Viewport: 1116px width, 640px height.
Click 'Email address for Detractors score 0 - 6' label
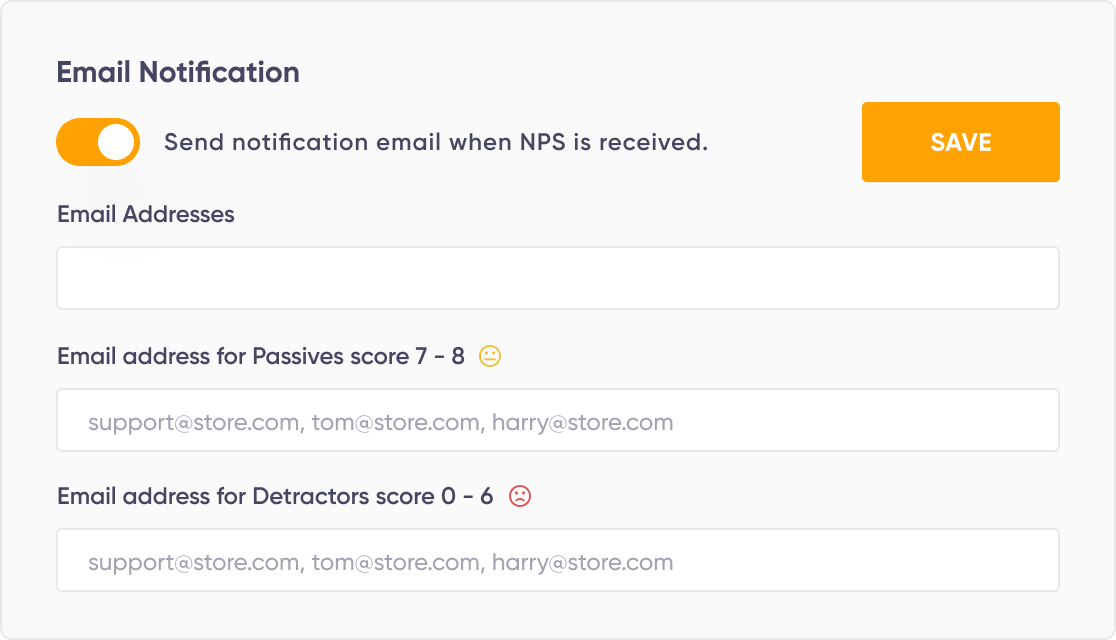click(275, 496)
